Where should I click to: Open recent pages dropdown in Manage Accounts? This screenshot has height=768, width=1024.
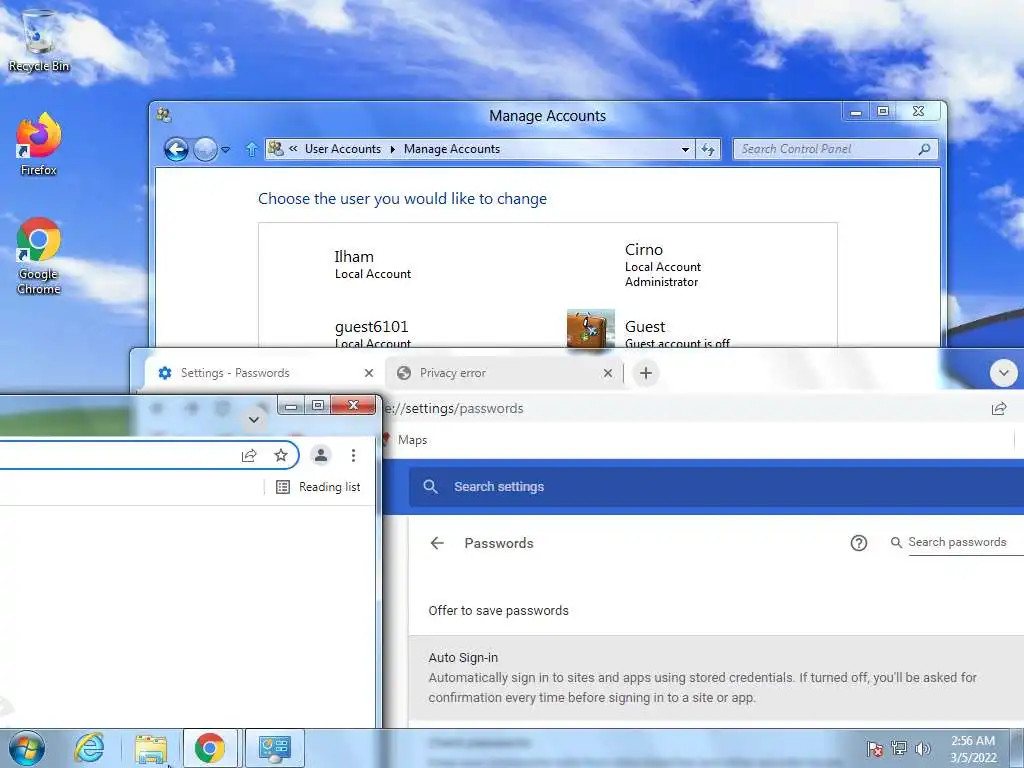[225, 150]
